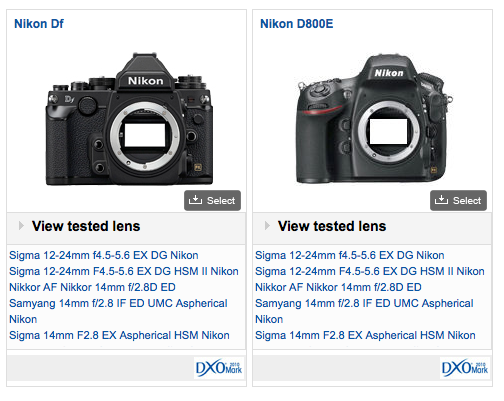504x401 pixels.
Task: Click the Nikon Df camera image
Action: click(x=129, y=119)
